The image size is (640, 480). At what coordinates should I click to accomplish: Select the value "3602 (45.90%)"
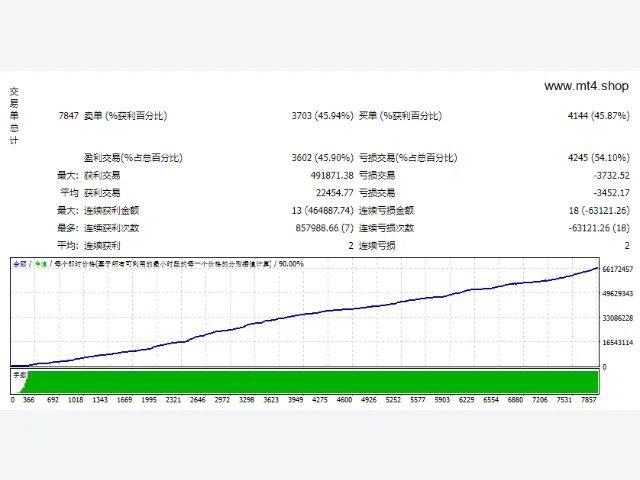(322, 158)
